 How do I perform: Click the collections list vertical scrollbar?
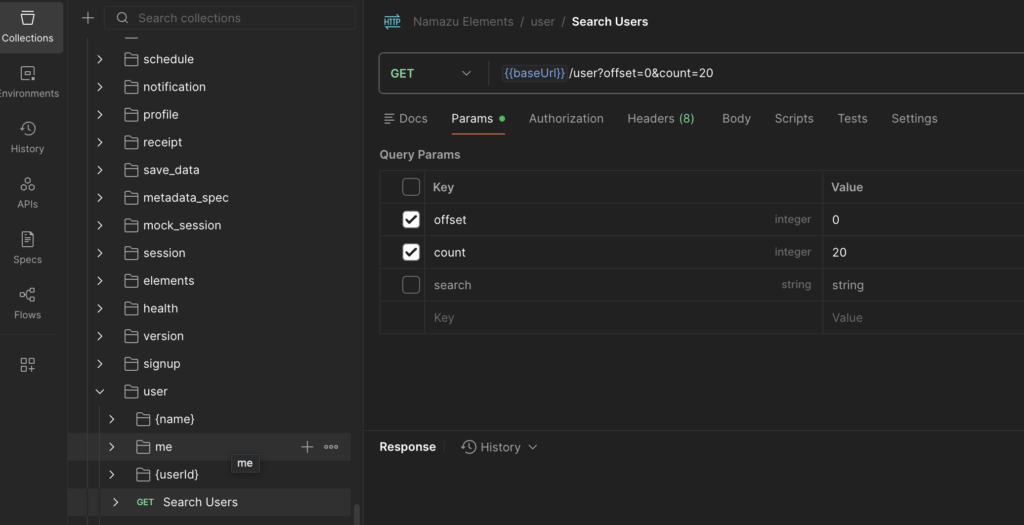coord(355,514)
